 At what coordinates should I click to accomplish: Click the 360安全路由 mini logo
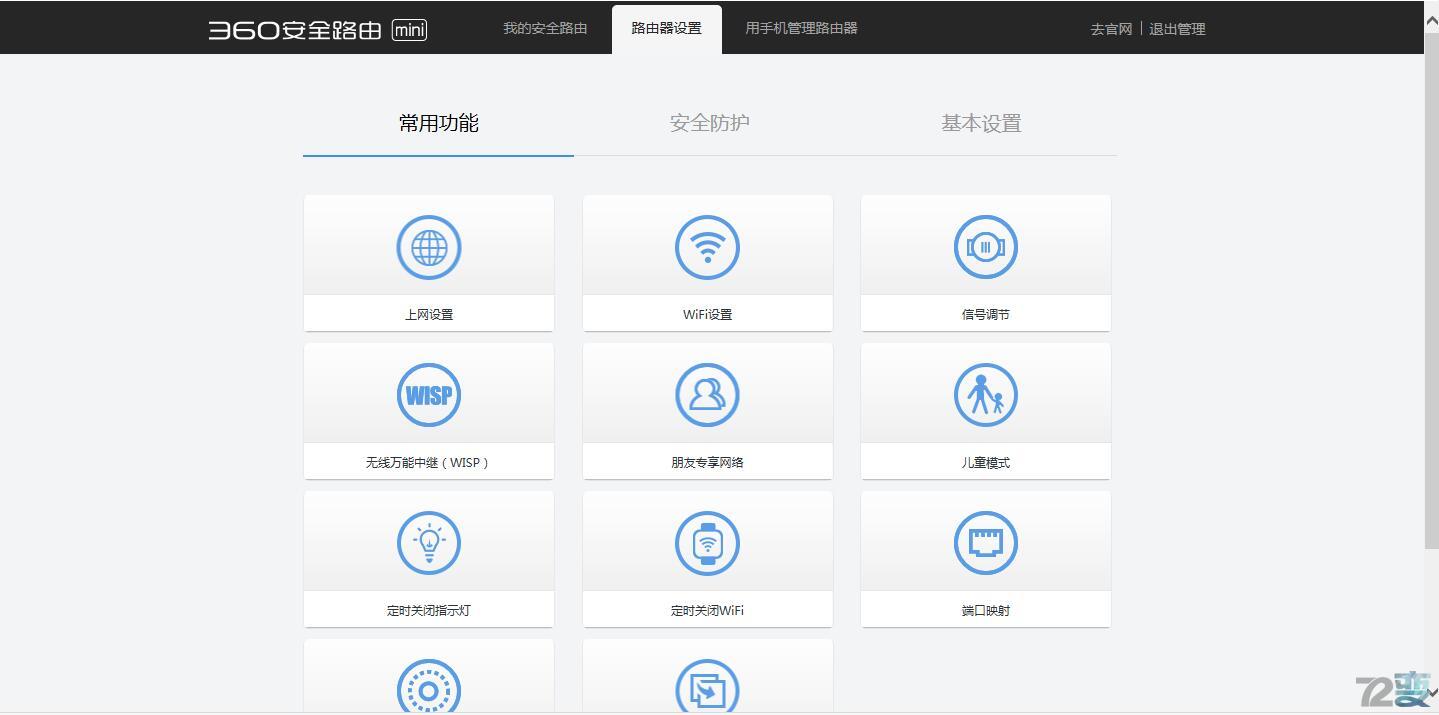[x=316, y=29]
